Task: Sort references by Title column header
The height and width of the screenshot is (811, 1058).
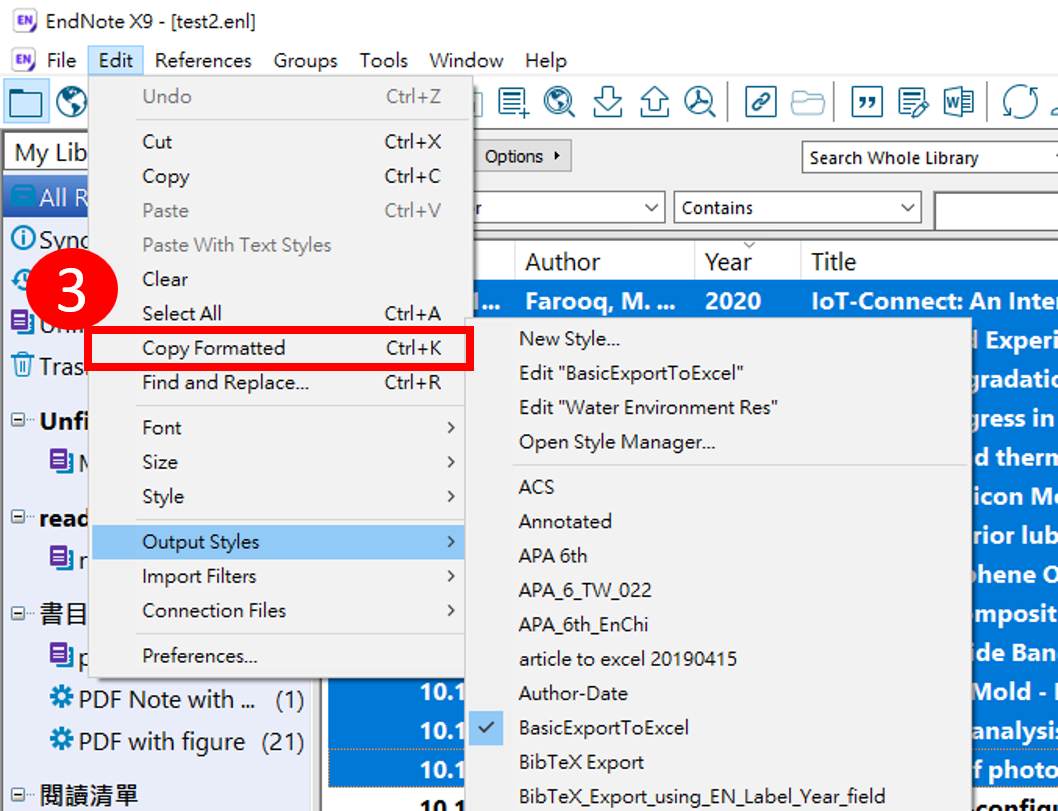Action: 930,262
